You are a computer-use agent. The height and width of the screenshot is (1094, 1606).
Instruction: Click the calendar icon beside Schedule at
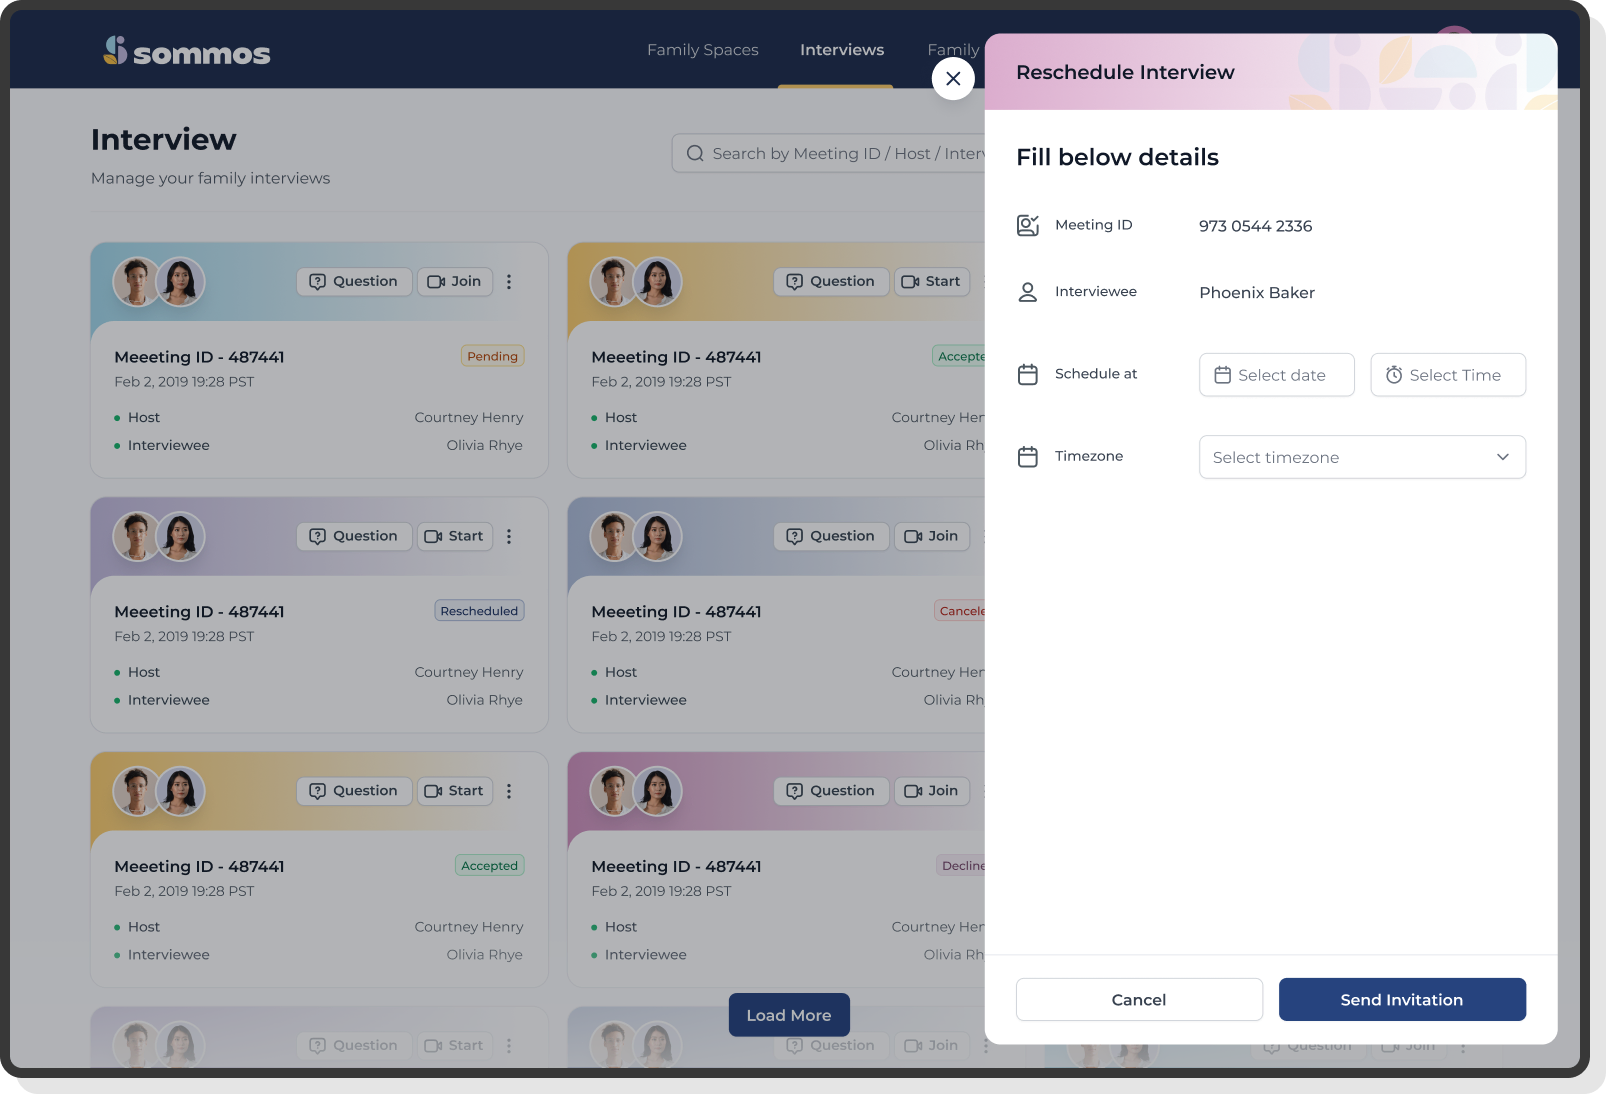[1027, 374]
